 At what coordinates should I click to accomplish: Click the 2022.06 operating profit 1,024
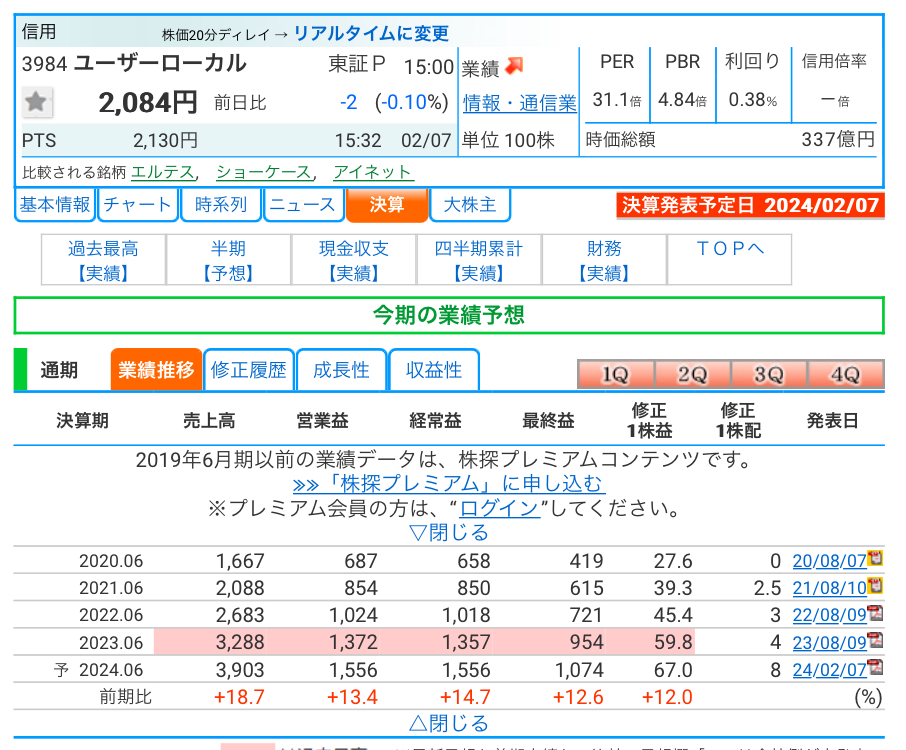point(353,615)
